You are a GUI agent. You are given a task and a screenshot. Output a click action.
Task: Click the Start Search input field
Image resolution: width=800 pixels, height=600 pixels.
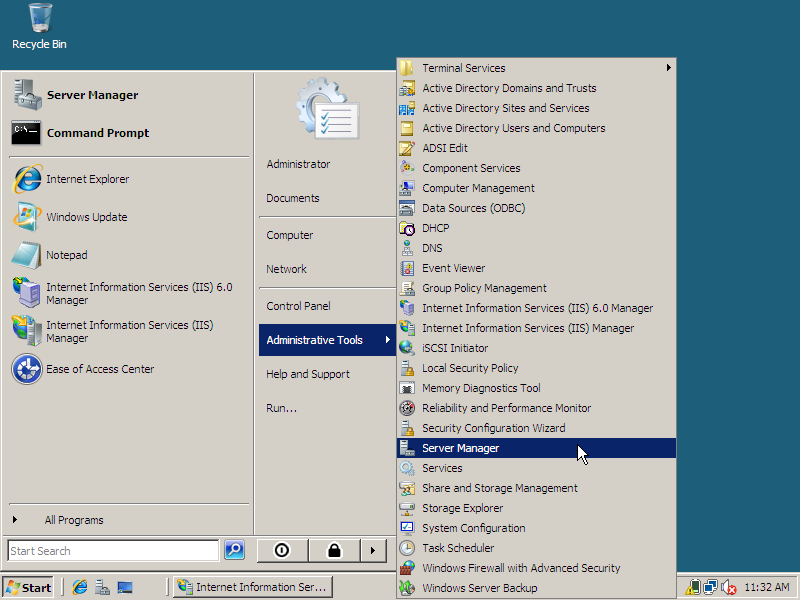tap(113, 551)
